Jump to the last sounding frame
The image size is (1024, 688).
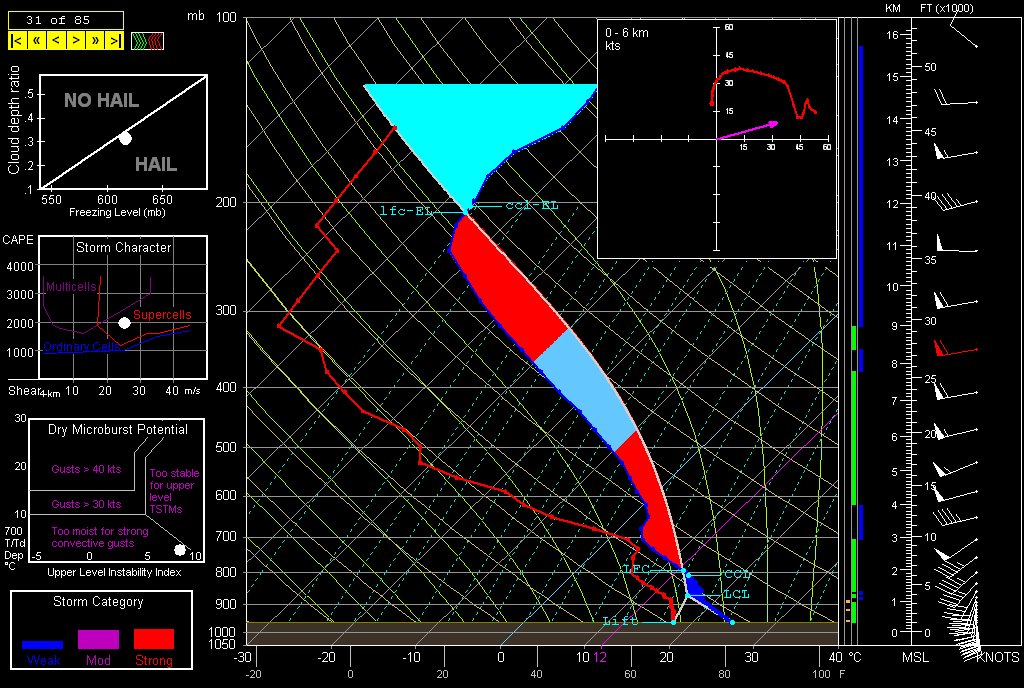coord(115,41)
